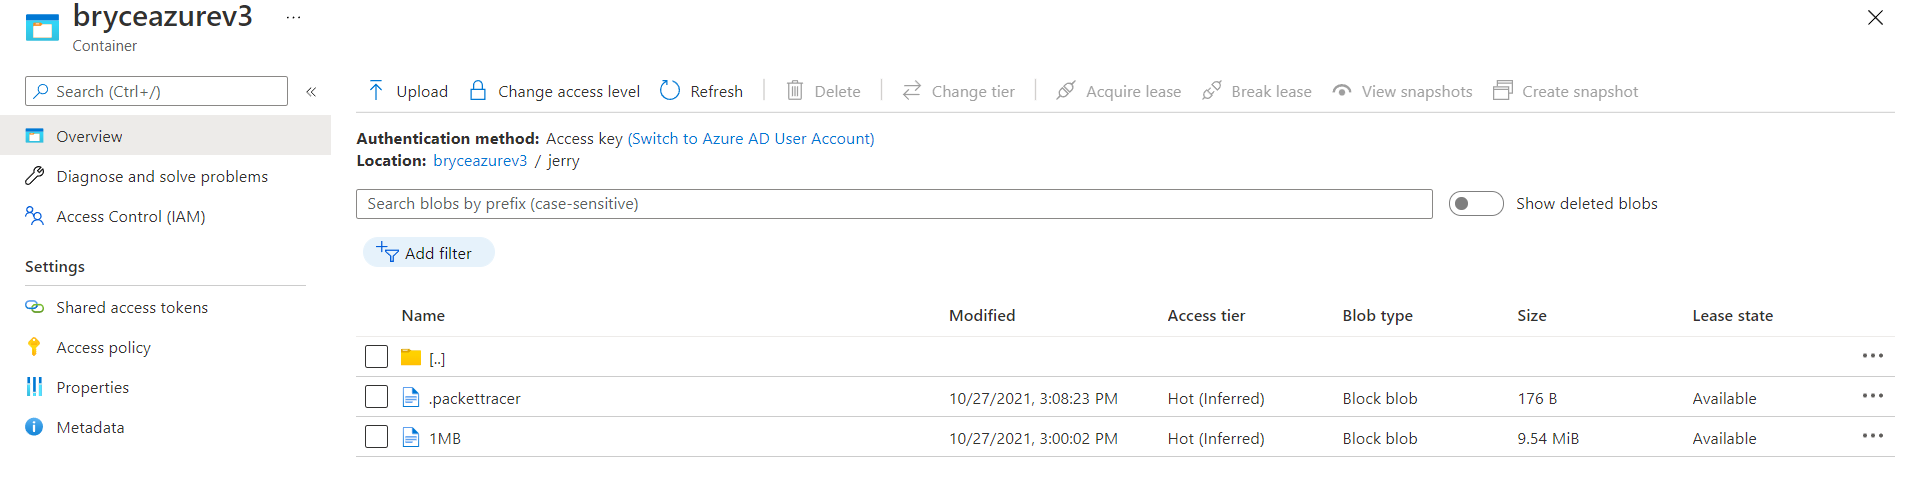Focus the Search blobs by prefix field
Viewport: 1920px width, 482px height.
[x=894, y=203]
